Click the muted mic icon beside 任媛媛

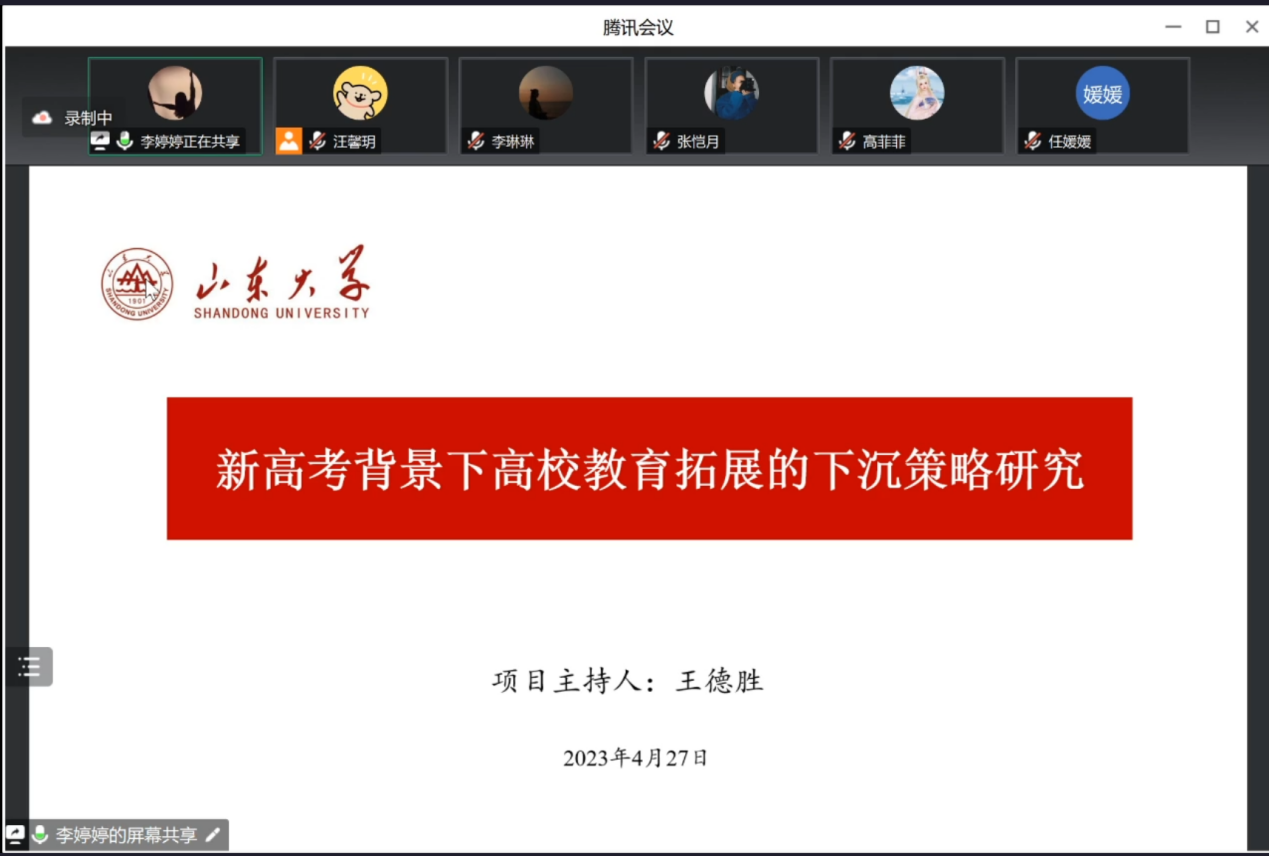coord(1032,141)
